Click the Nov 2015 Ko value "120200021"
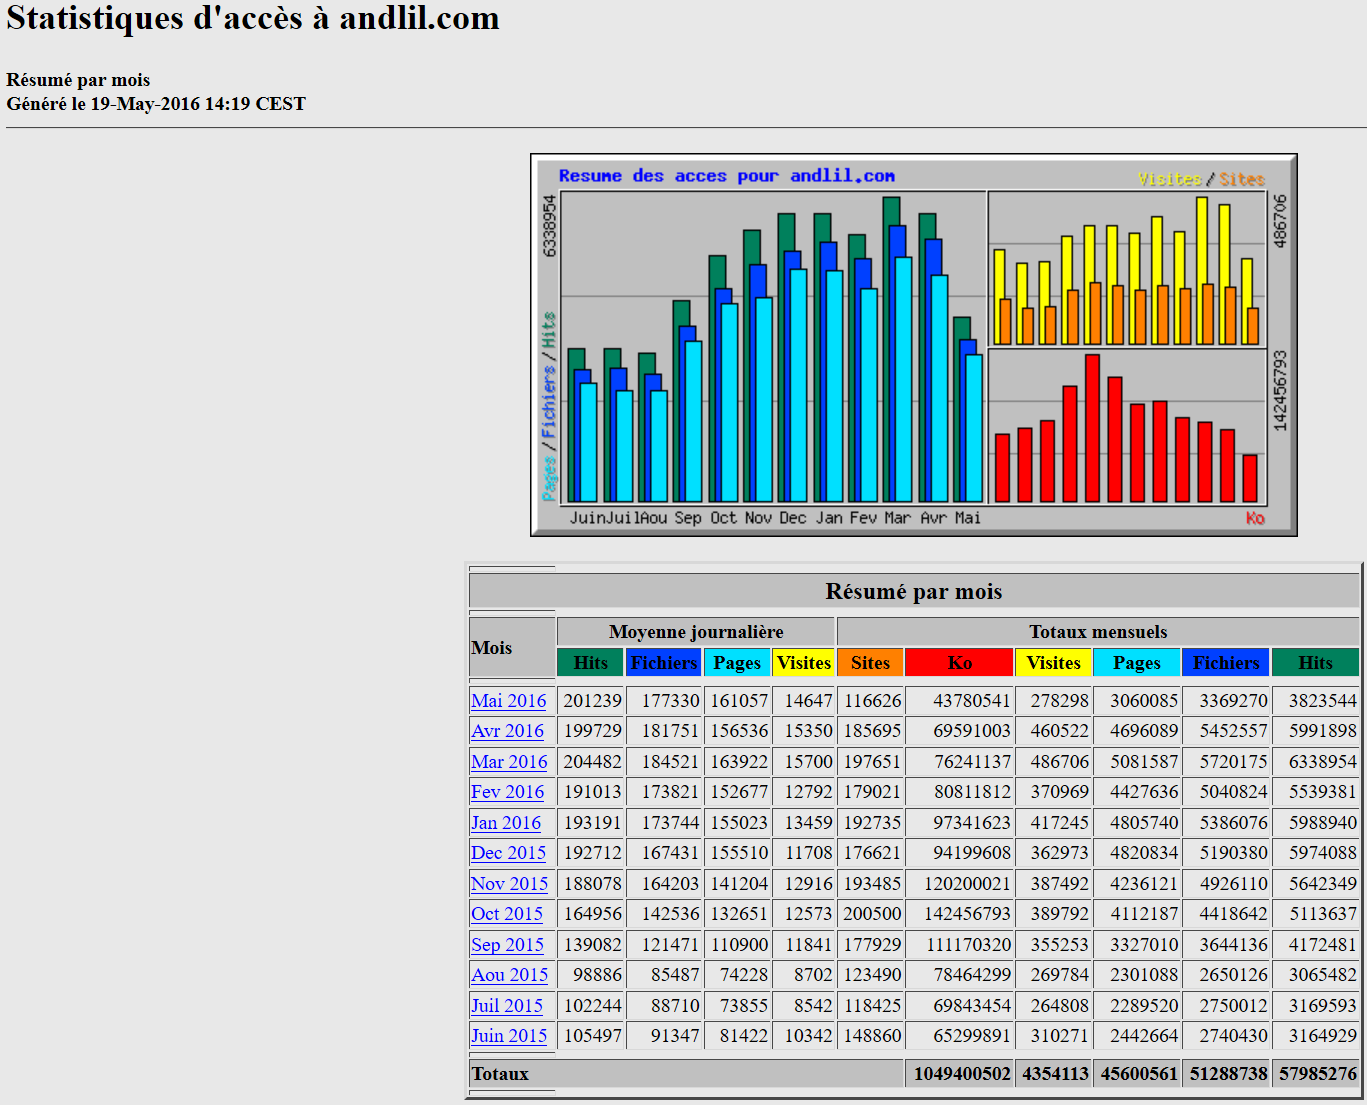 [967, 884]
